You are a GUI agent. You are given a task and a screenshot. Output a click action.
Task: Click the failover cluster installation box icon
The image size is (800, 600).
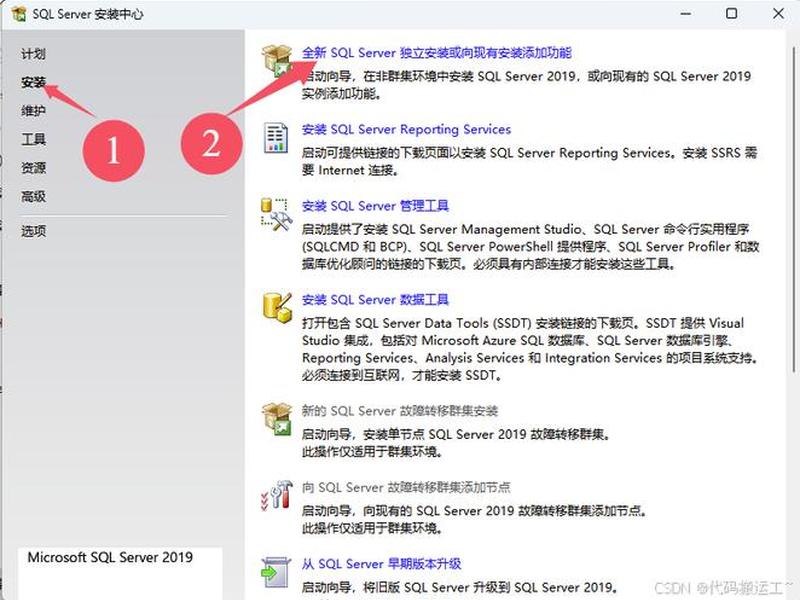click(277, 418)
